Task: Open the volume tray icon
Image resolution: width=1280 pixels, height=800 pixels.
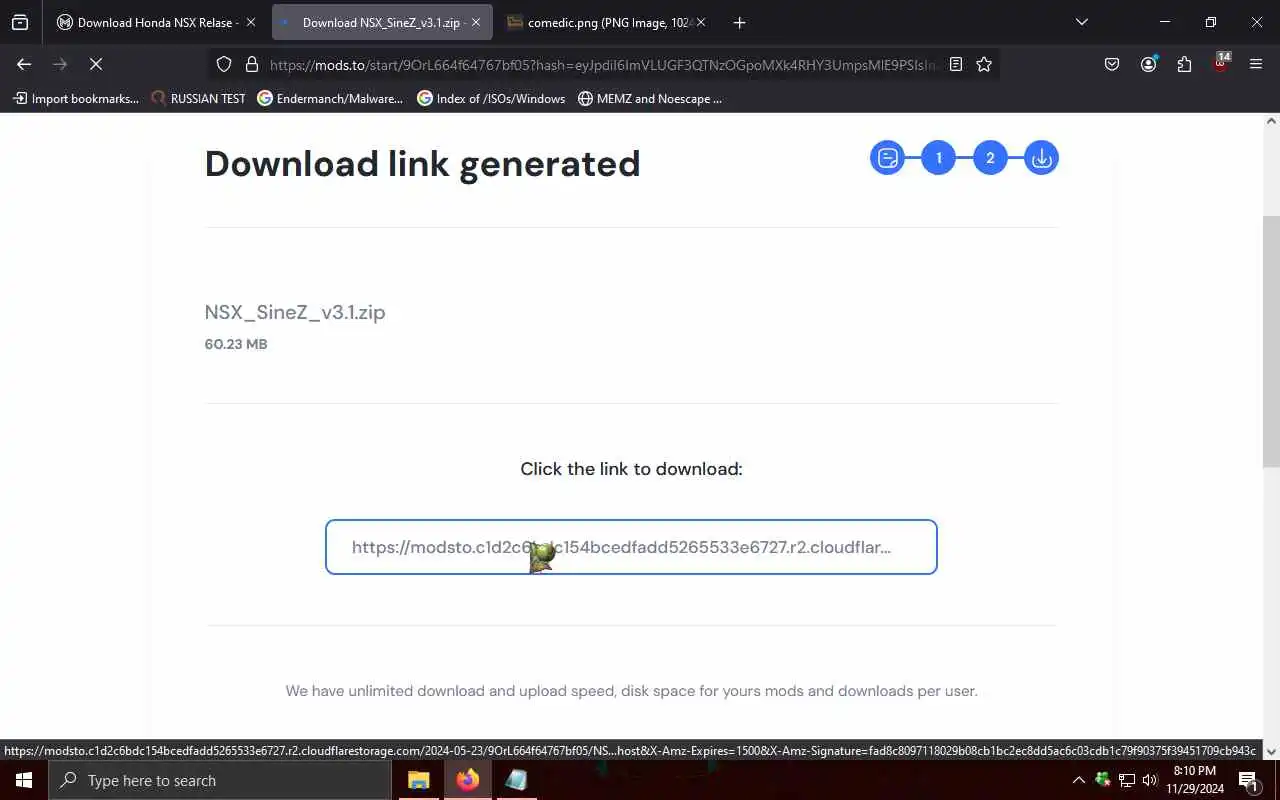Action: coord(1150,780)
